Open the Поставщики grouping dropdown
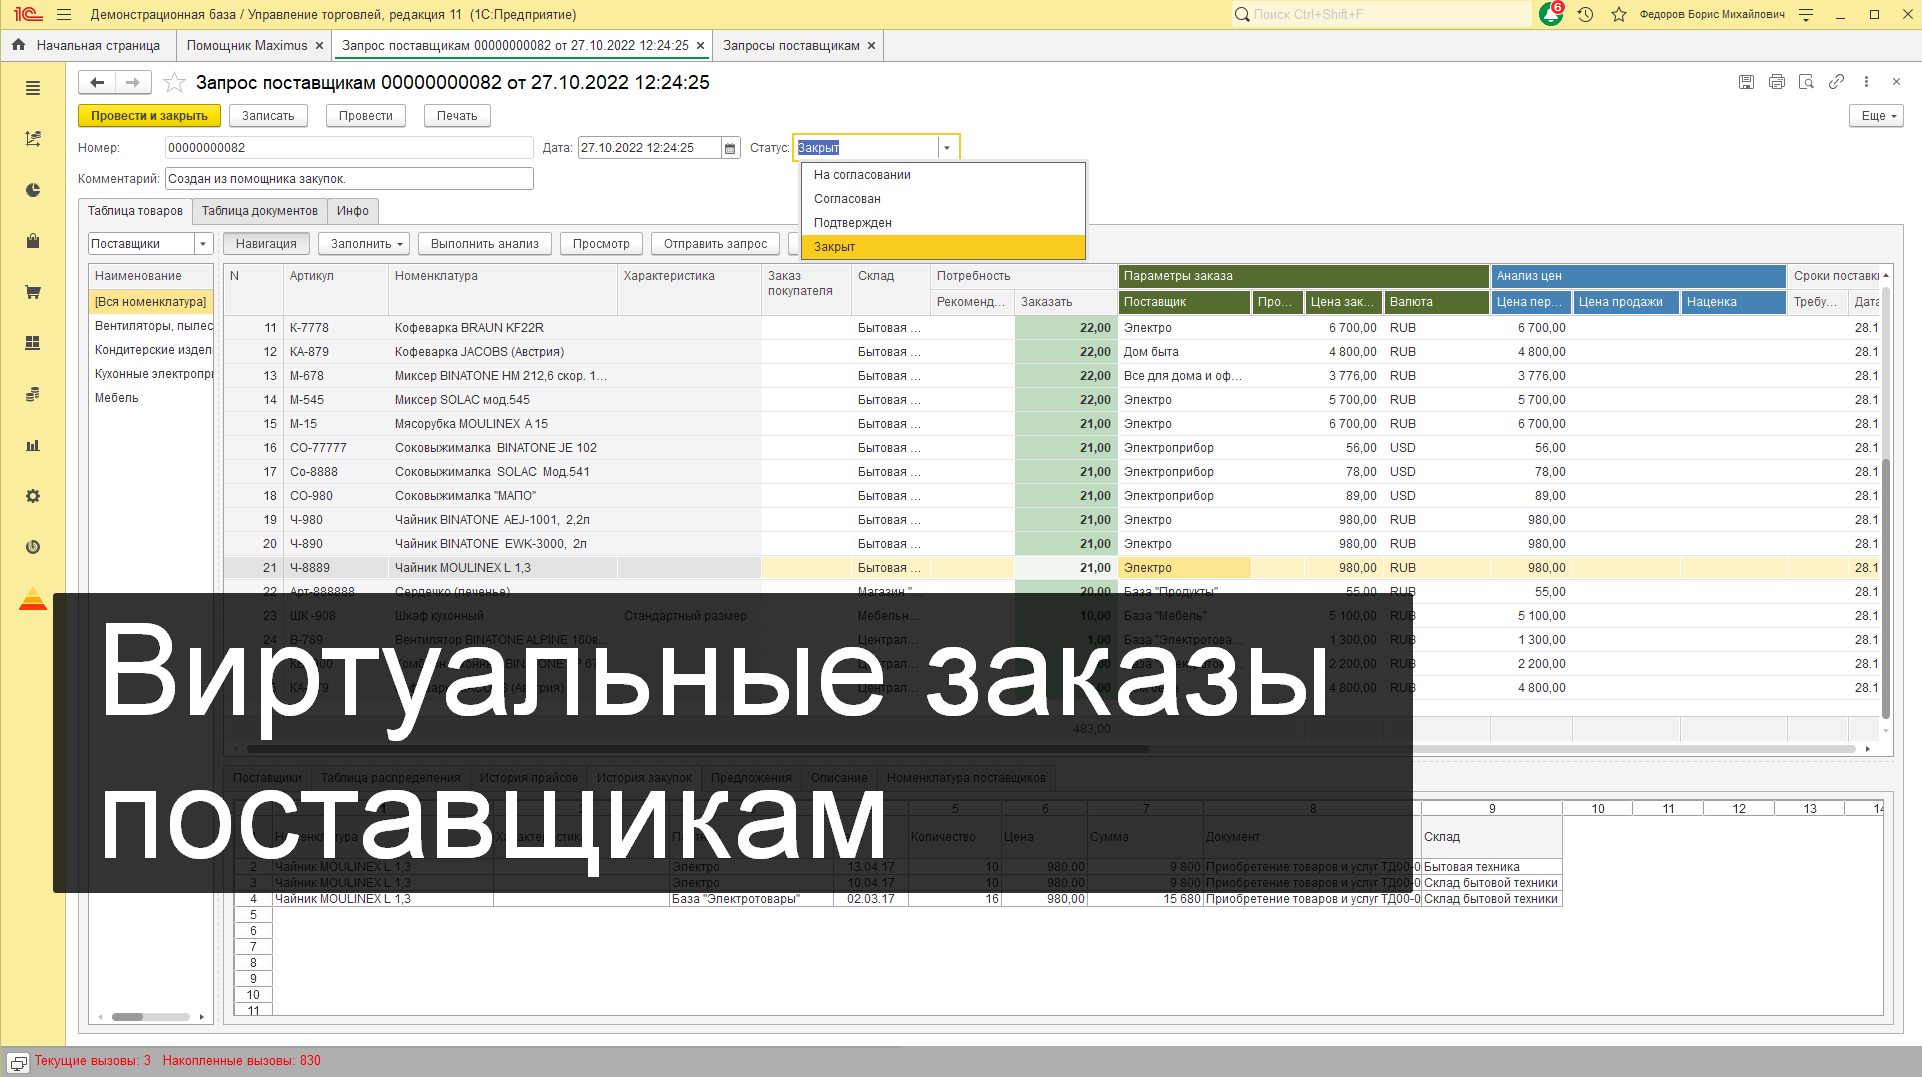This screenshot has height=1077, width=1922. pyautogui.click(x=203, y=244)
